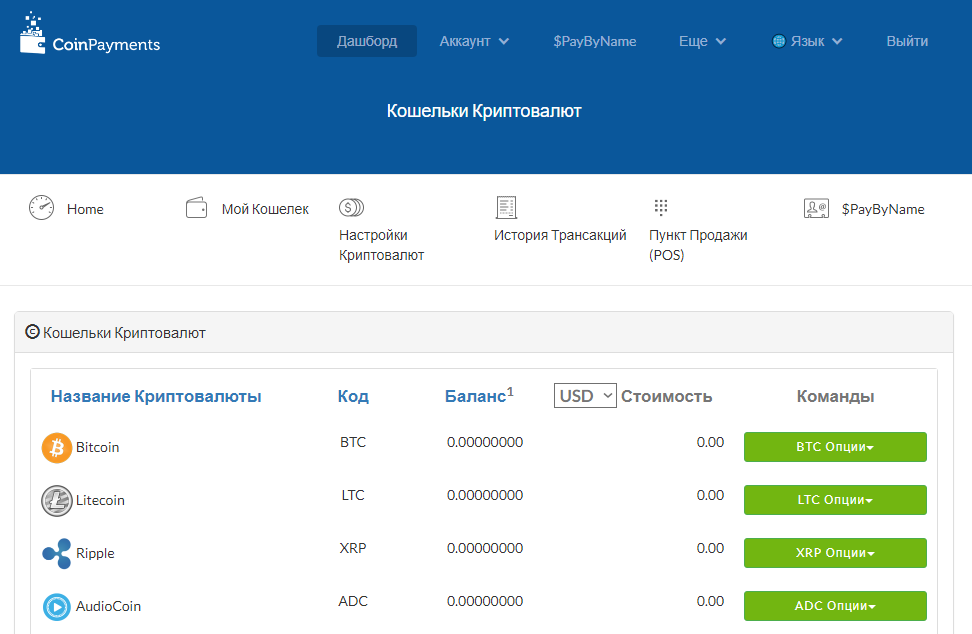Click the keypad icon above Пункт Продажи

click(x=661, y=207)
